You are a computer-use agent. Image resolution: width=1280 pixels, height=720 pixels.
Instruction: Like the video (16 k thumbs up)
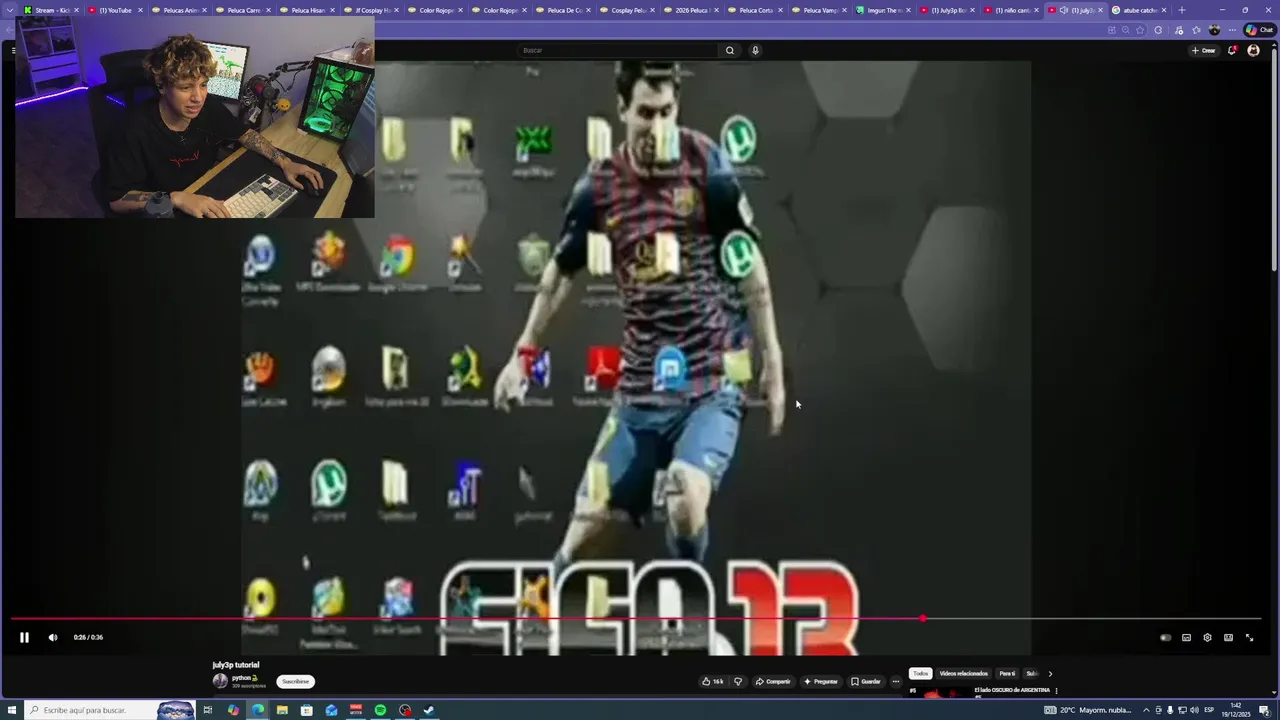click(712, 681)
